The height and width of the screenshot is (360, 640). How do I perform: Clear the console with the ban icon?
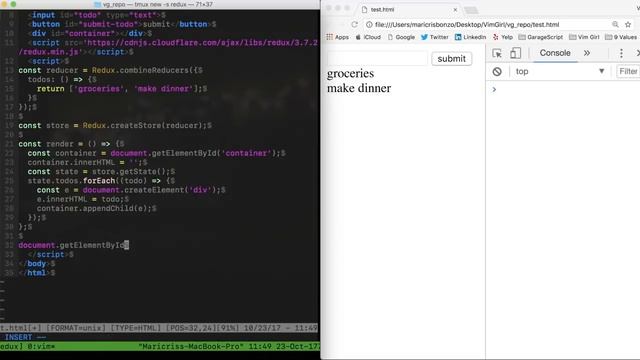(497, 71)
